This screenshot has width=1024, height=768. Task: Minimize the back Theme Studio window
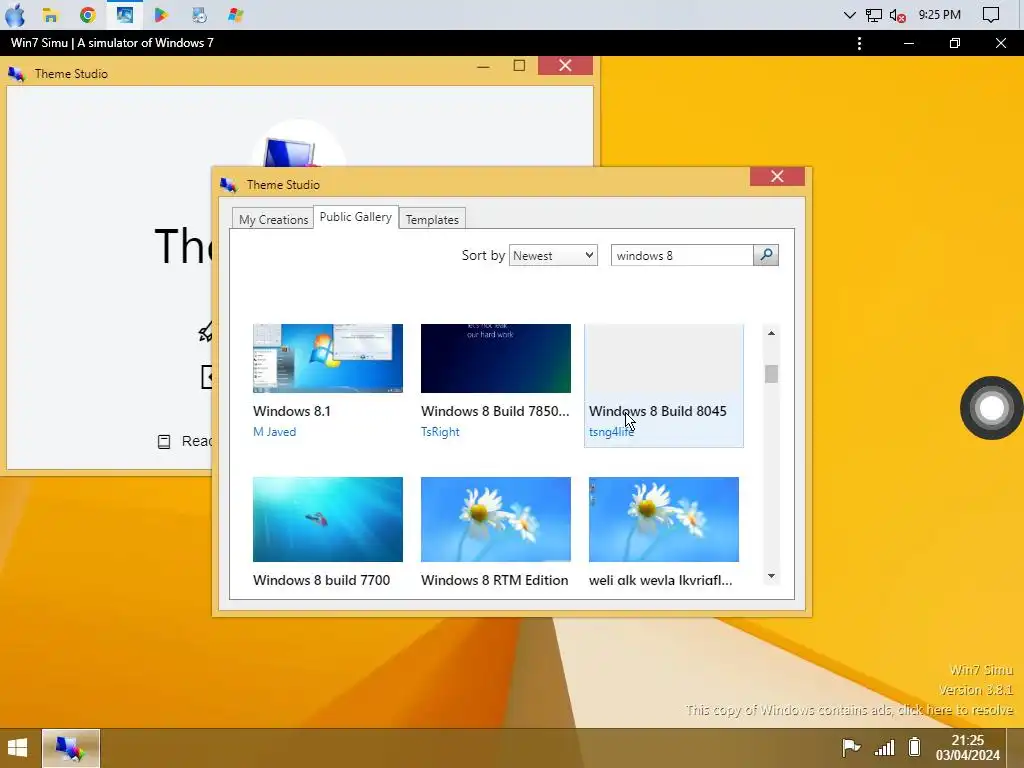tap(483, 66)
